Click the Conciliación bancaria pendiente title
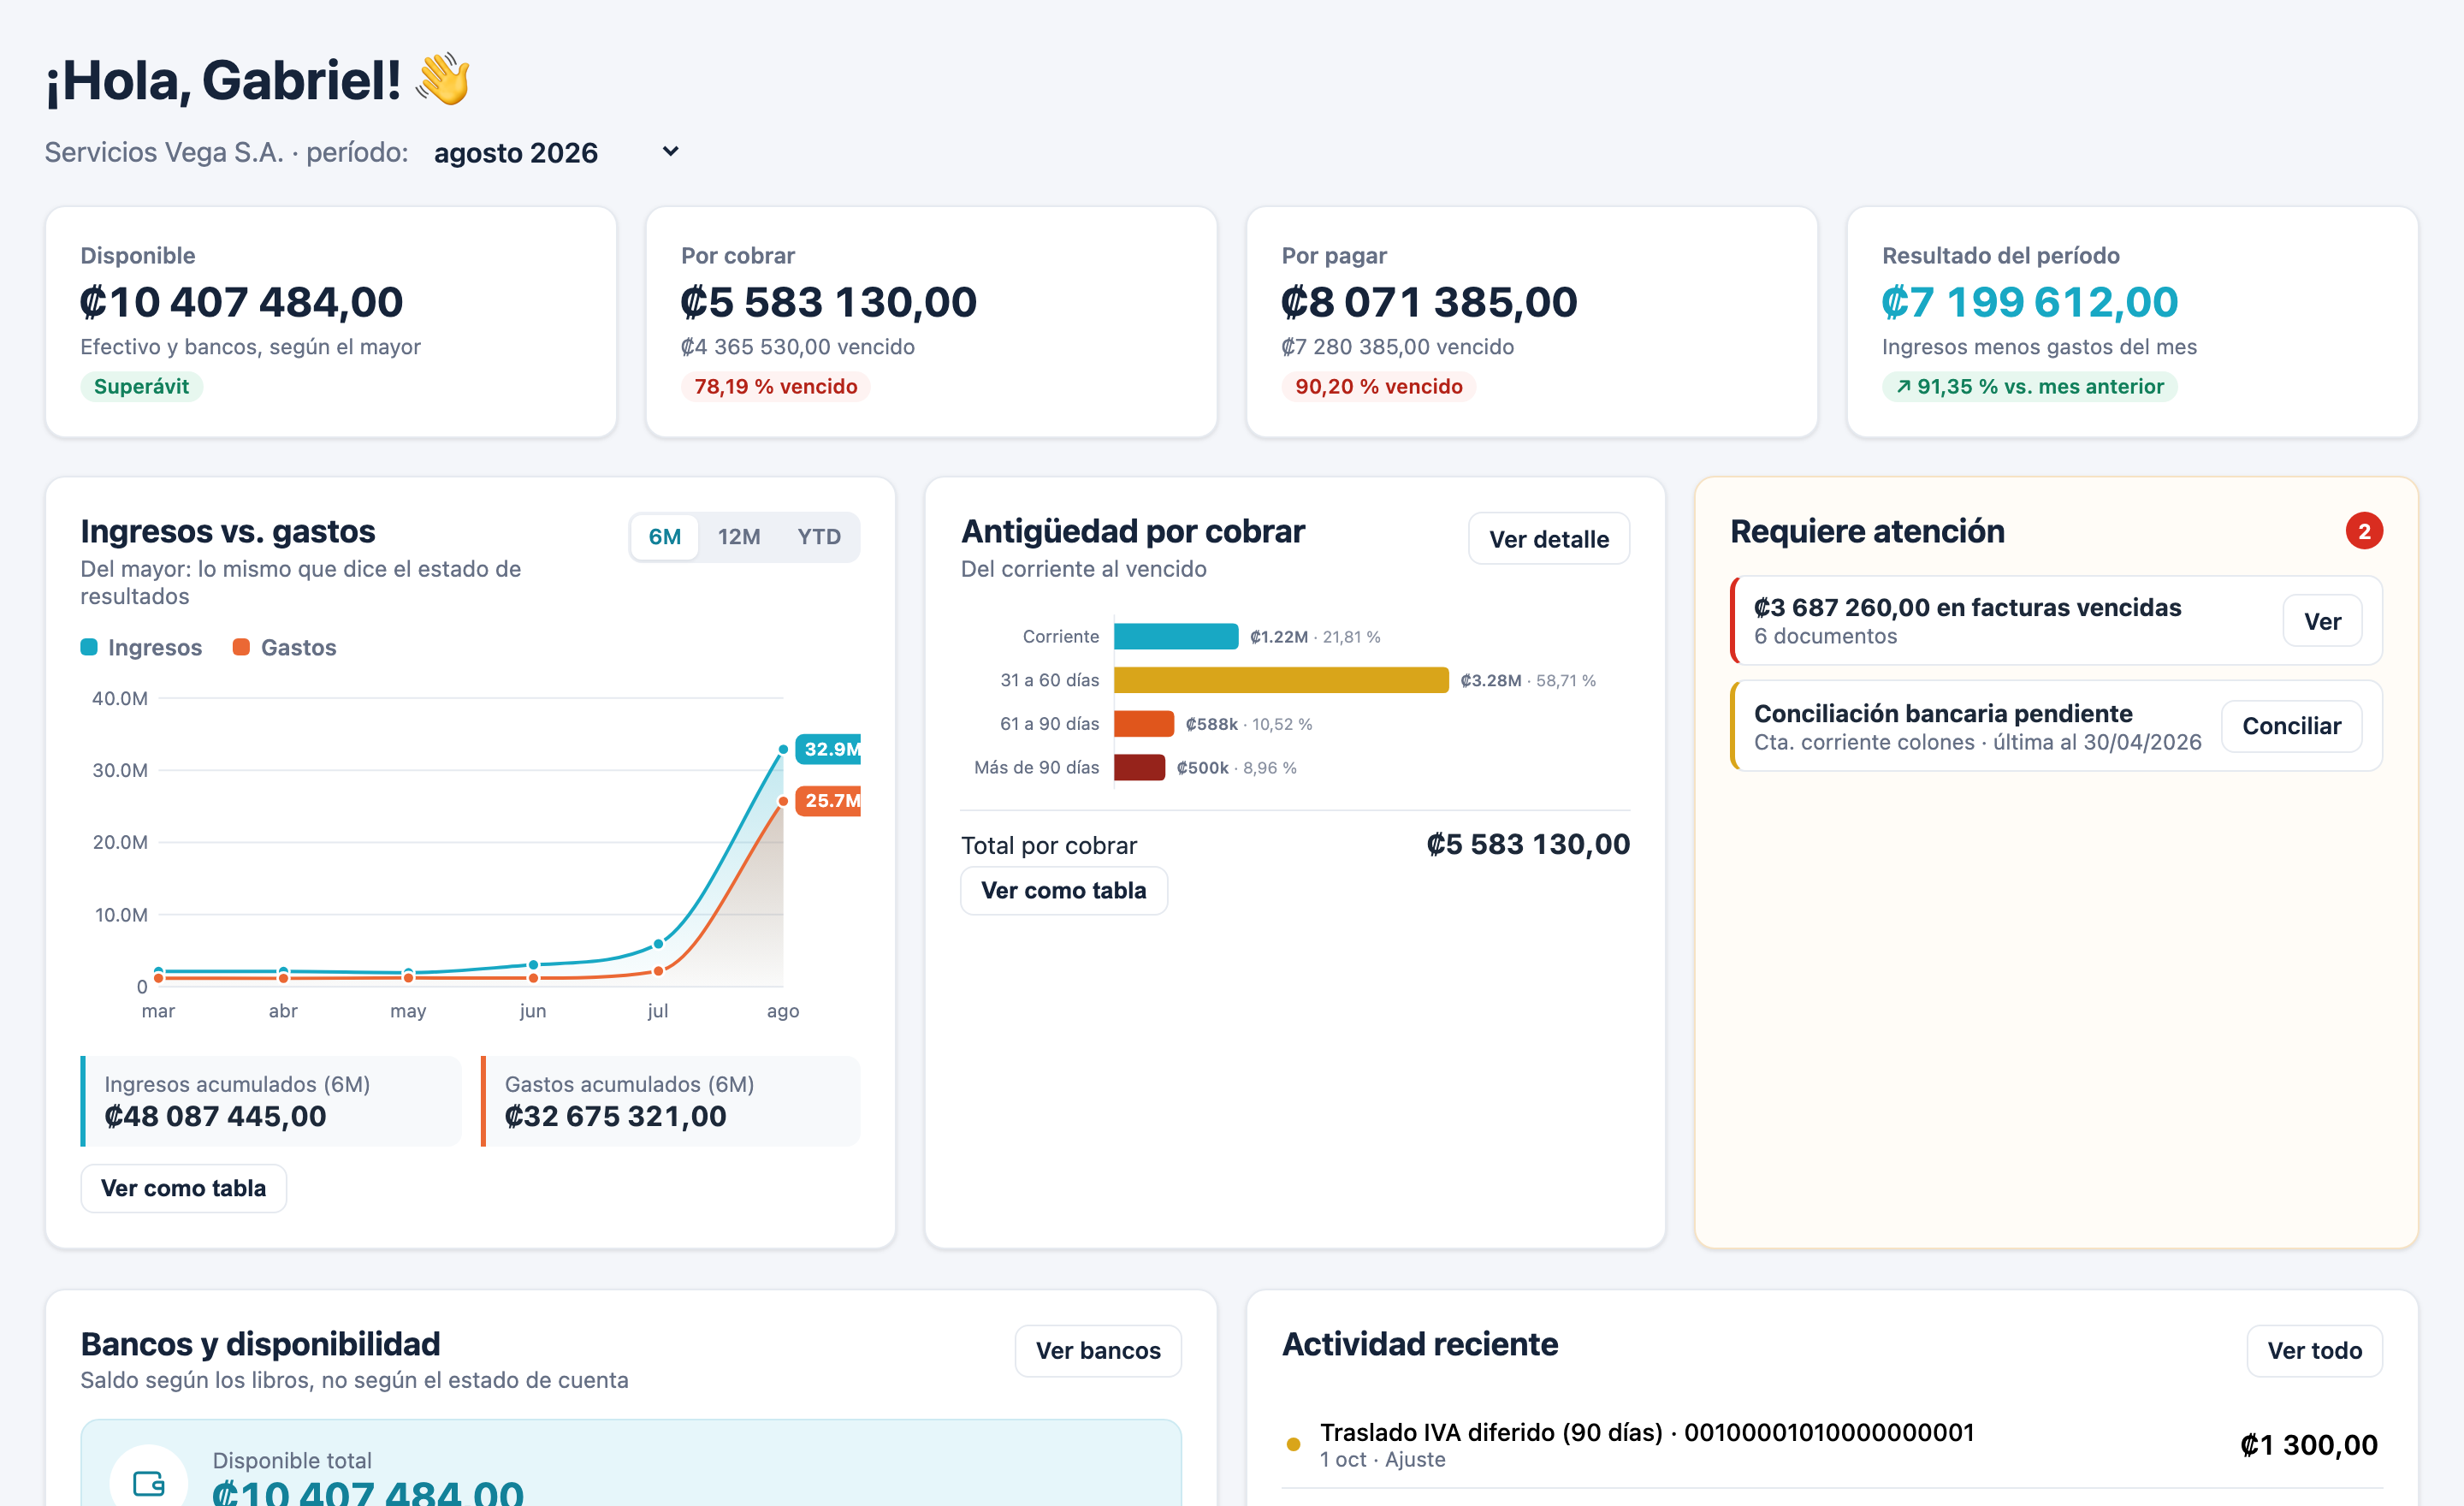The image size is (2464, 1506). 1943,713
